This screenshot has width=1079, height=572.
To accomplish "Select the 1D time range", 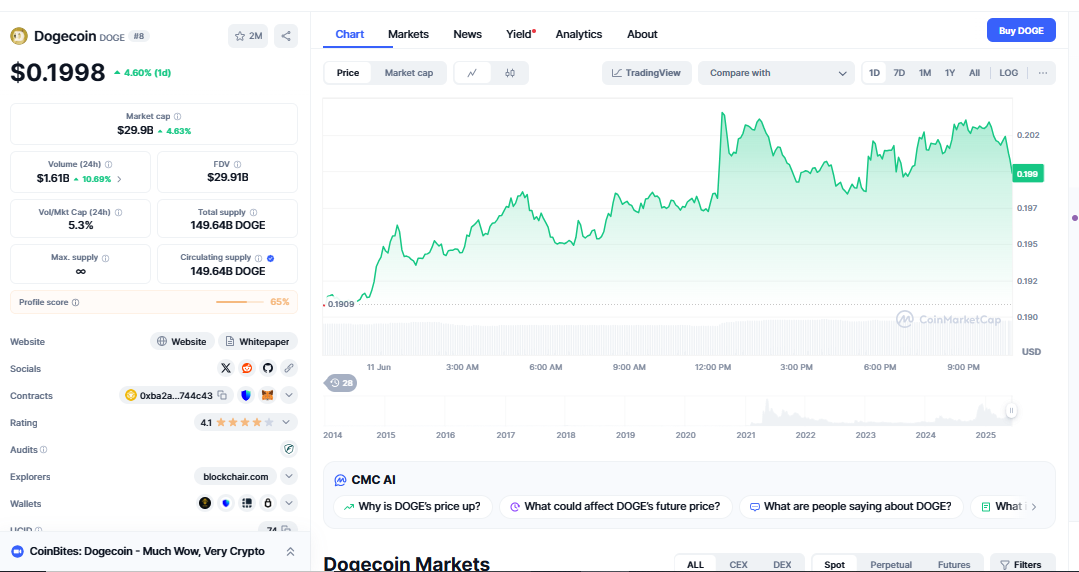I will [x=874, y=73].
